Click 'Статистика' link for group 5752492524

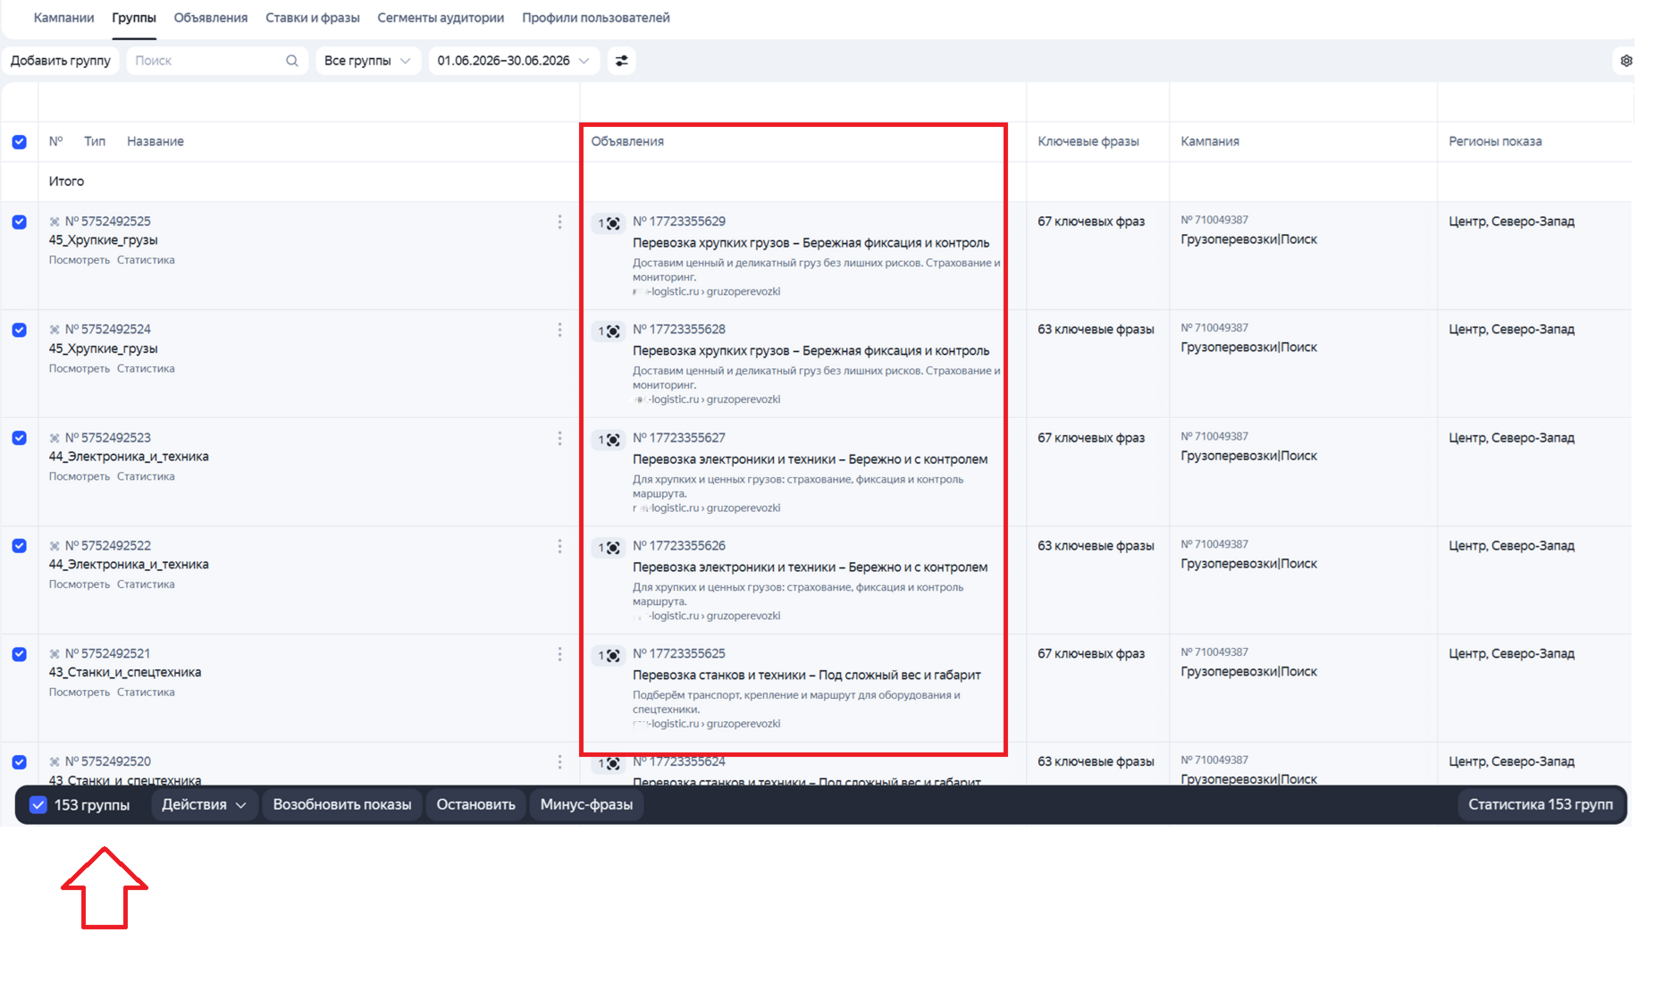click(146, 369)
